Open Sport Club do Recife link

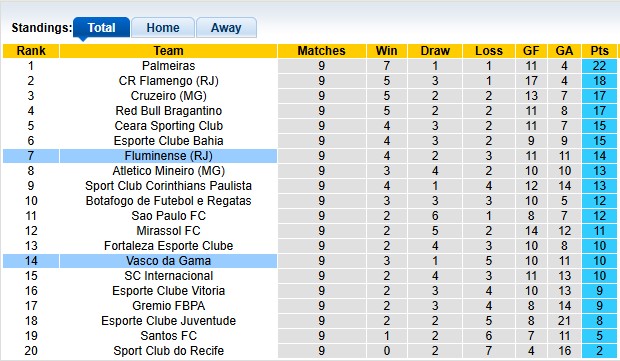pyautogui.click(x=168, y=351)
